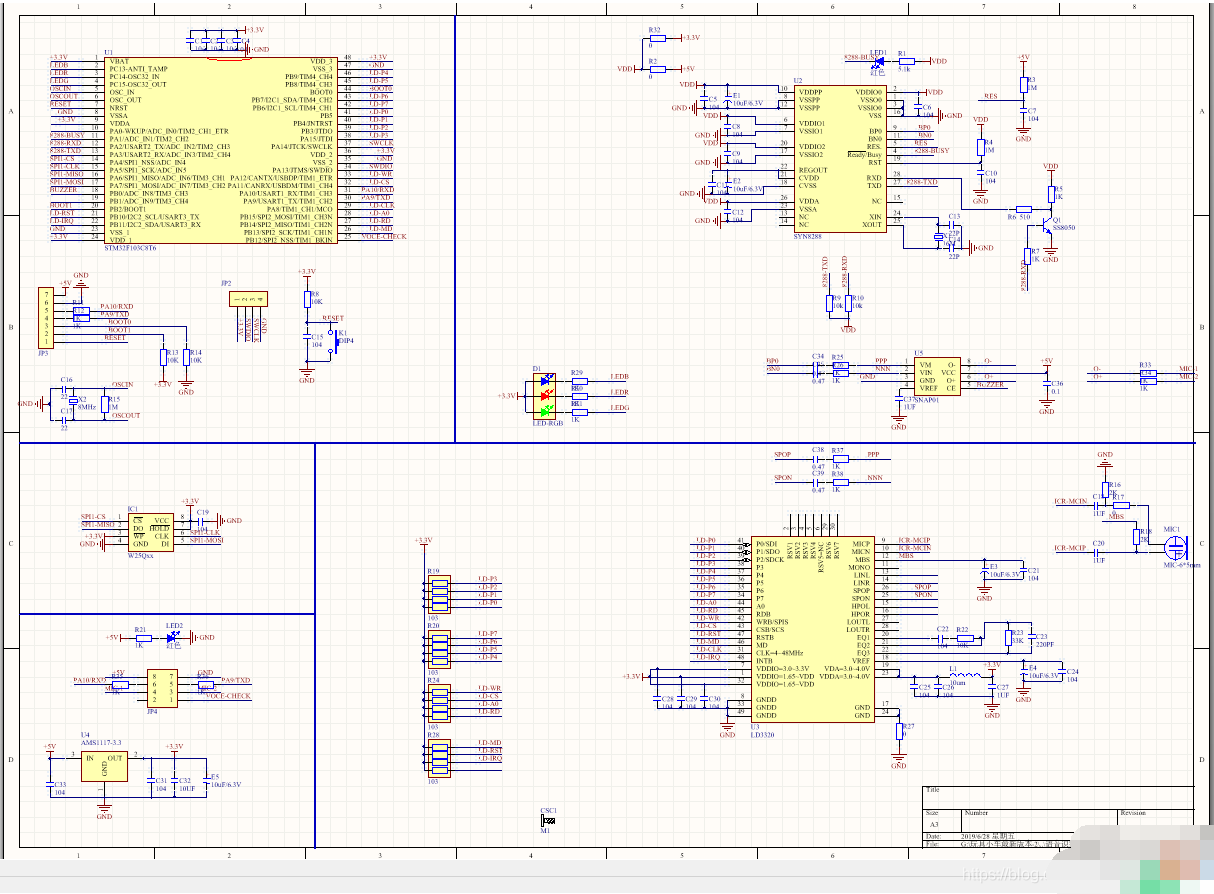Click capacitor C33 104 near the +5V input
1214x894 pixels.
point(50,786)
